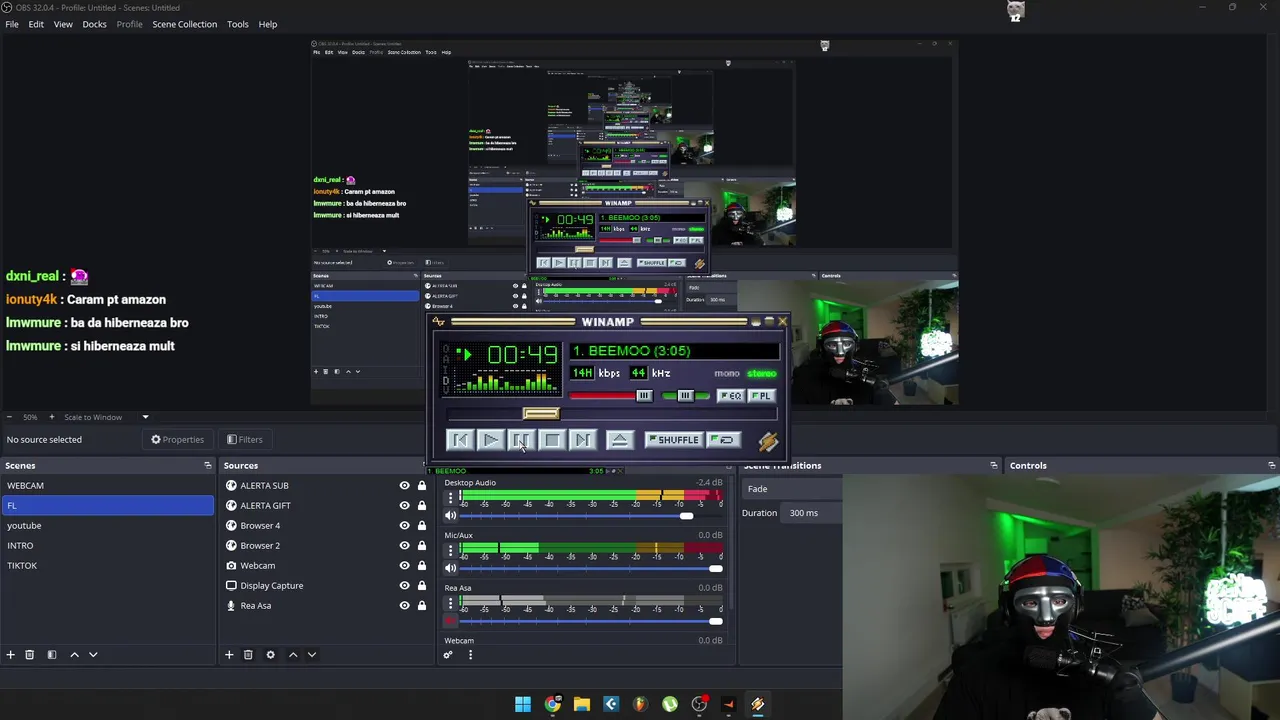Add a new source with plus icon
This screenshot has width=1280, height=720.
coord(229,655)
